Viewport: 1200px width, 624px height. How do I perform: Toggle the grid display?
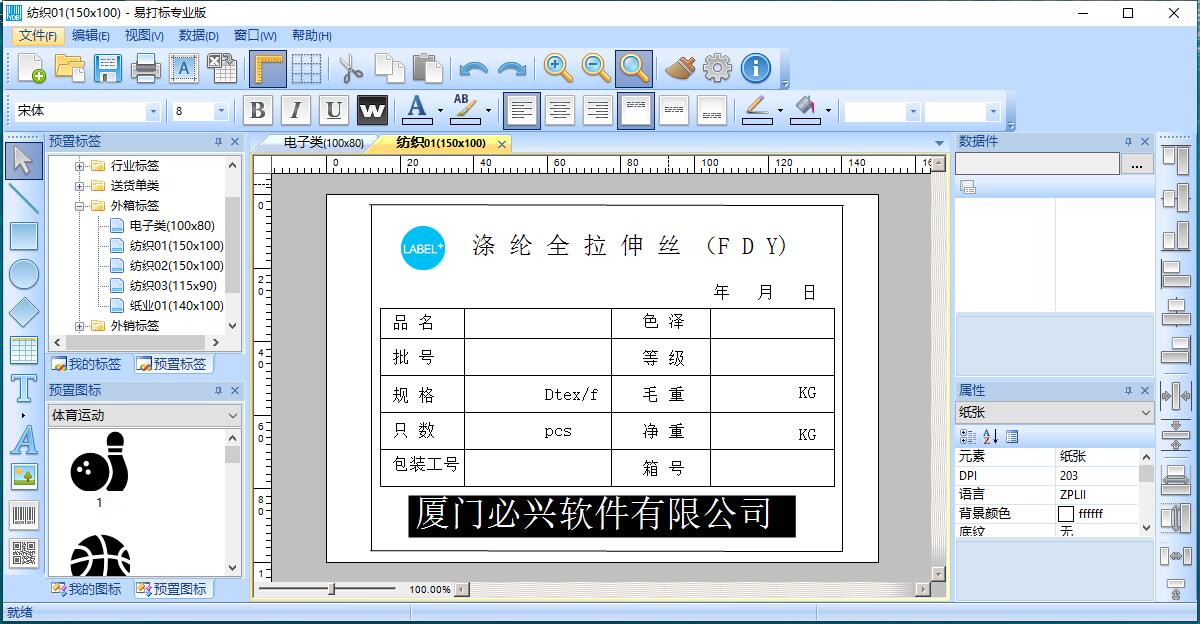[306, 68]
